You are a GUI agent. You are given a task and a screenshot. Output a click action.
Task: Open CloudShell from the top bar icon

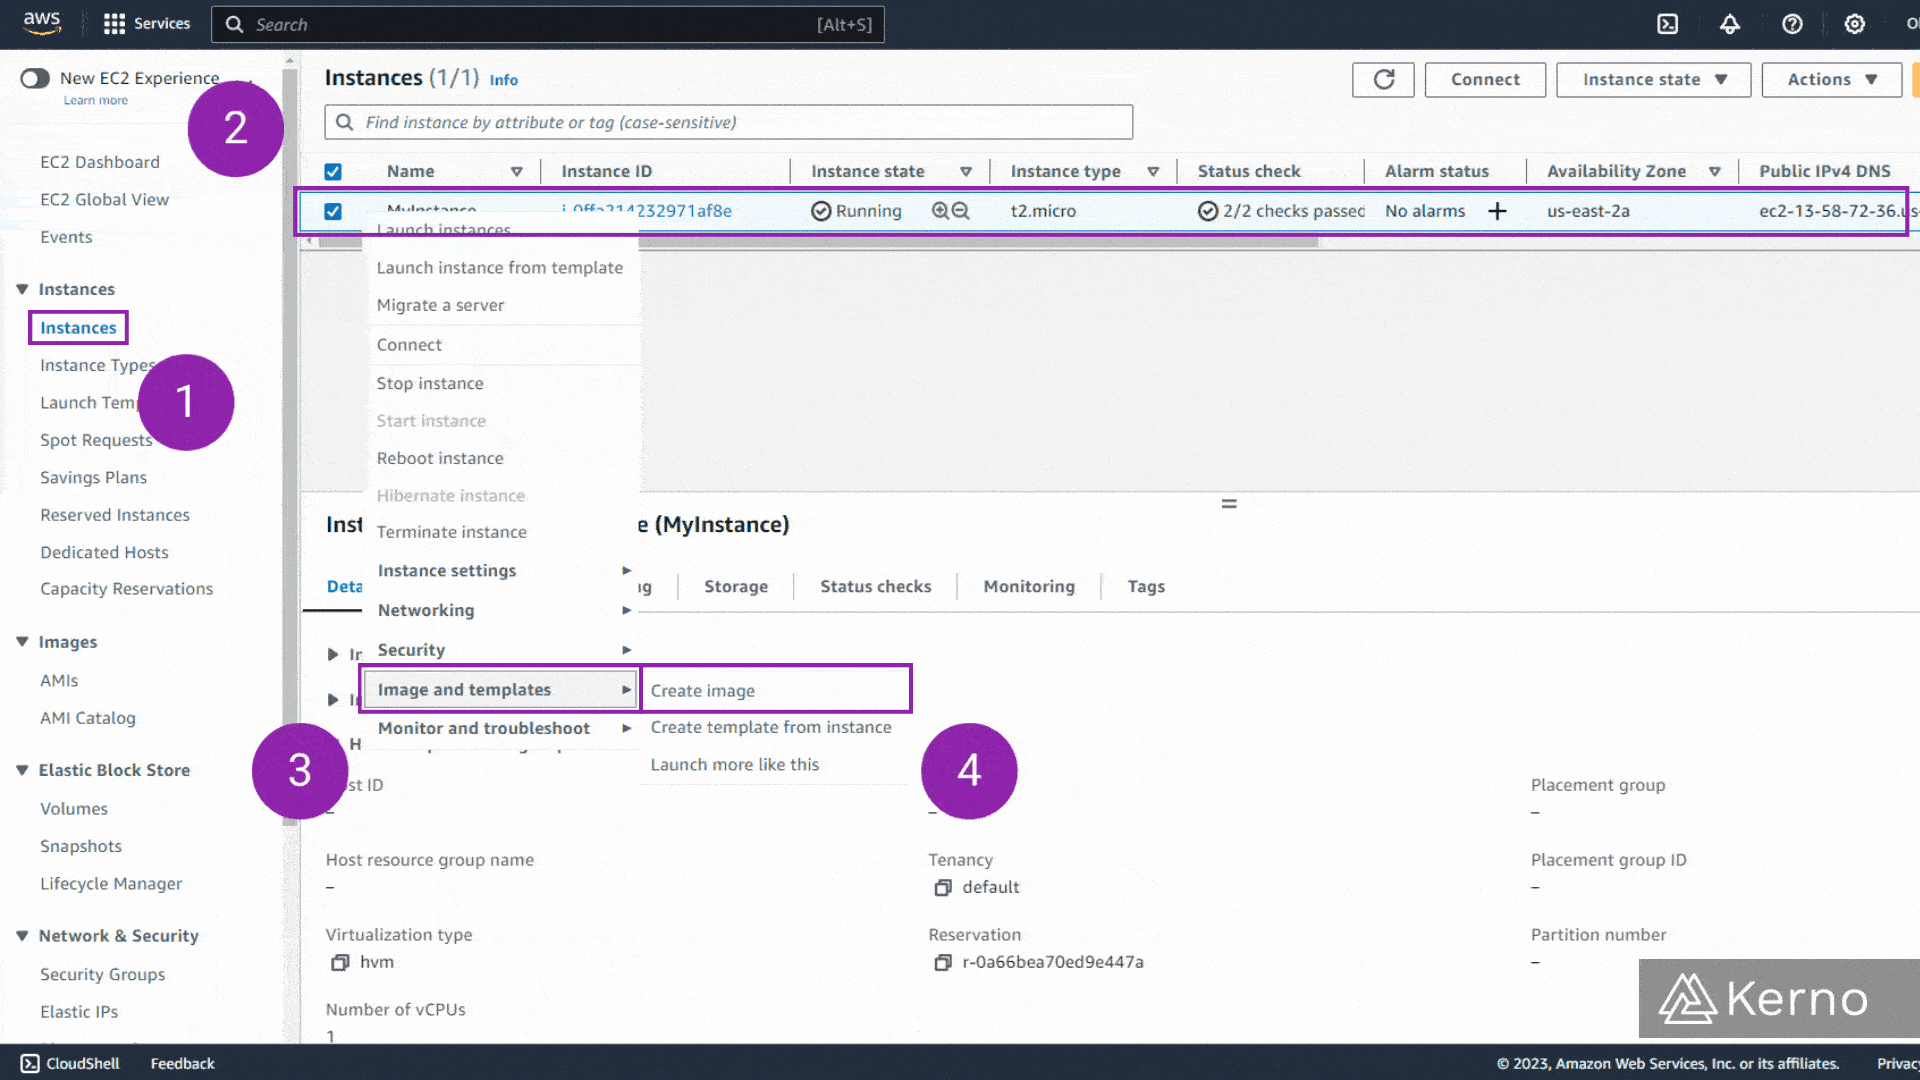tap(1667, 24)
